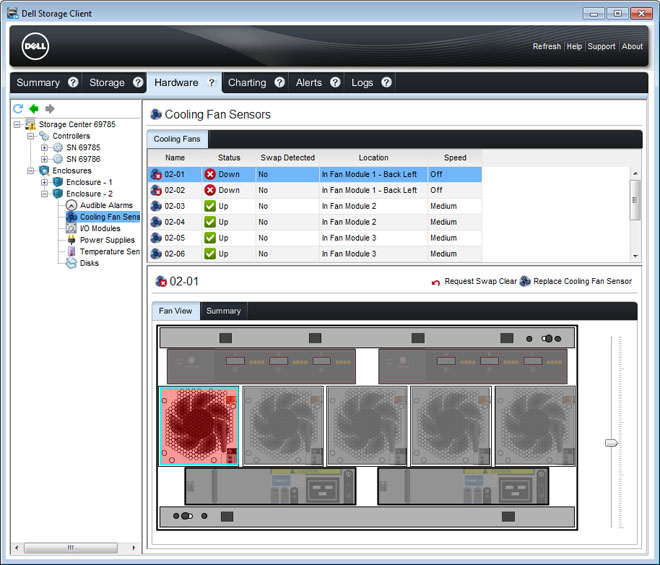Expand the Enclosure - 1 tree node
The image size is (660, 565).
pyautogui.click(x=45, y=182)
